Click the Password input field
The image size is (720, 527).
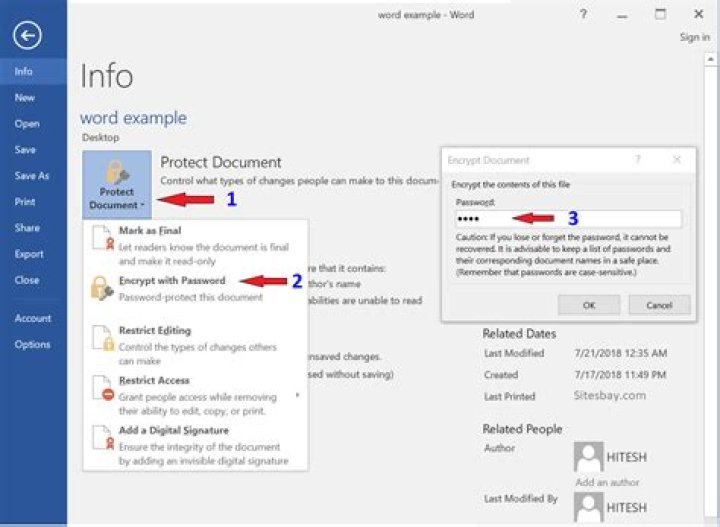[568, 219]
